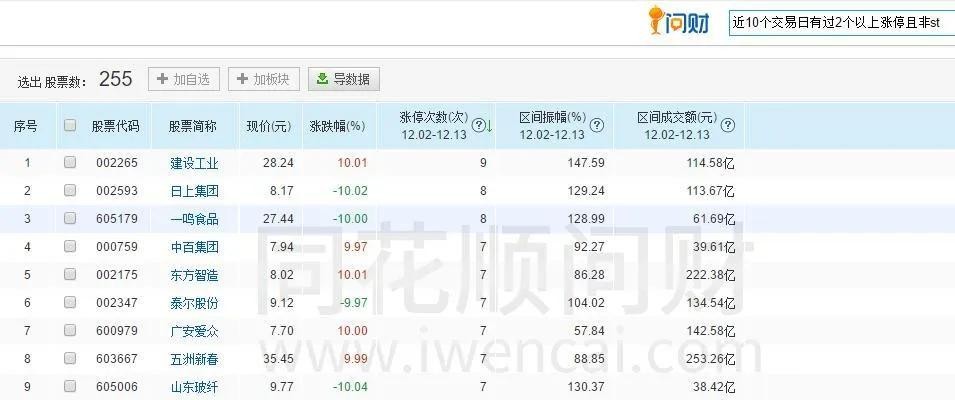The height and width of the screenshot is (400, 955).
Task: Check the box for 002265 建设工业
Action: 70,163
